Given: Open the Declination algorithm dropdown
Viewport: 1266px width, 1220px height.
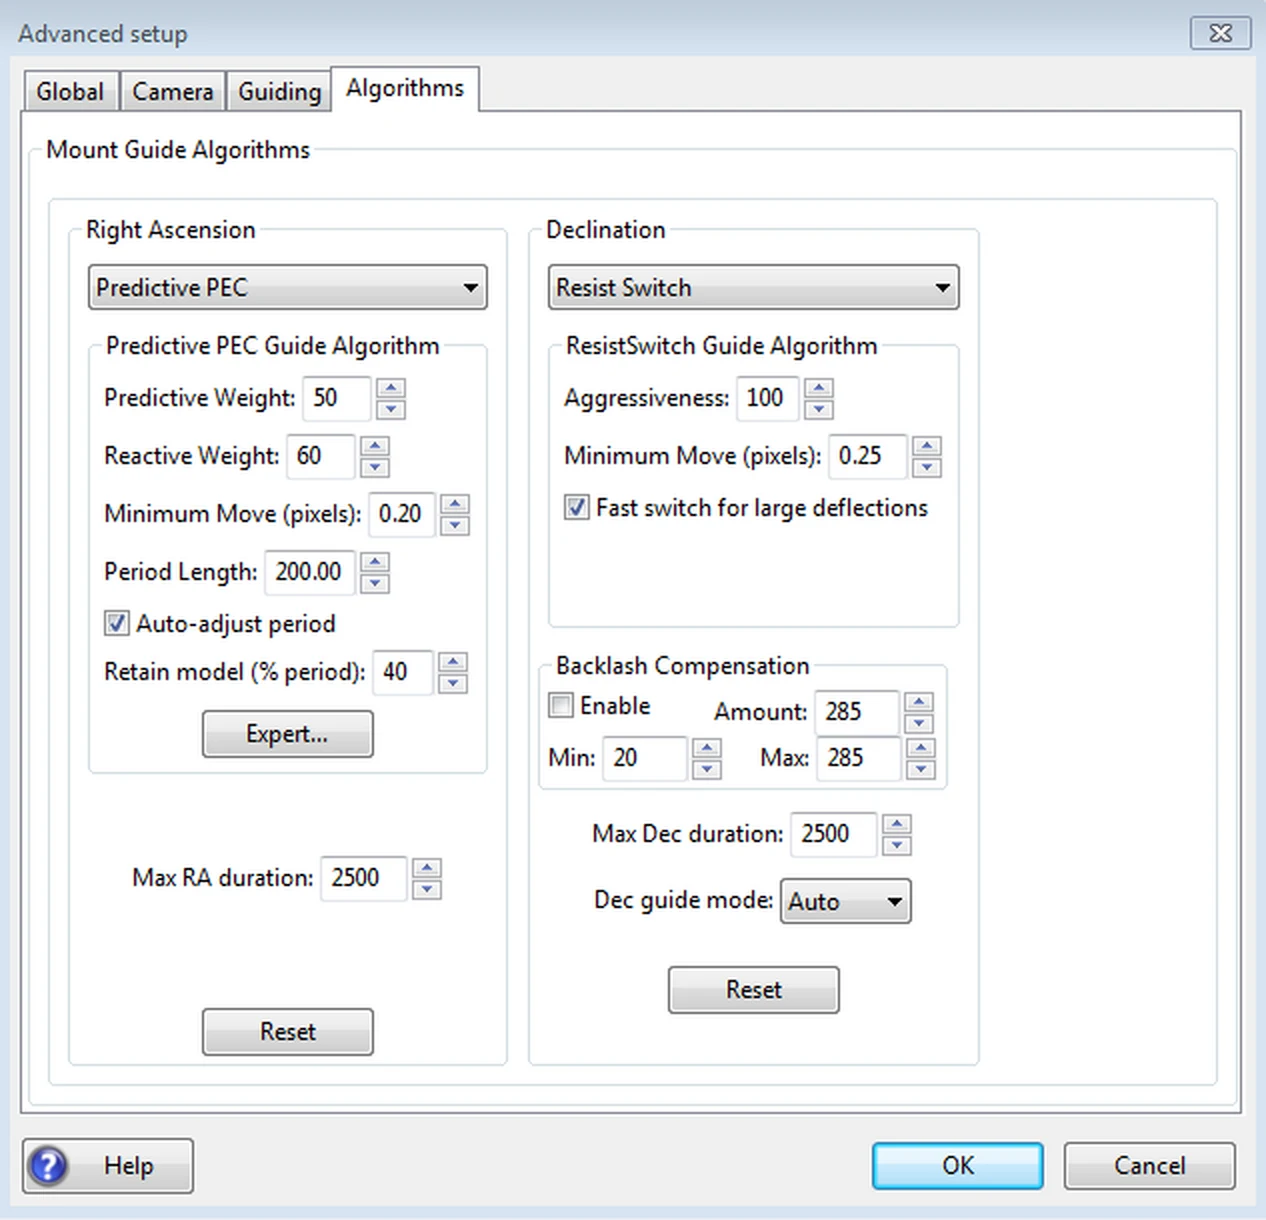Looking at the screenshot, I should point(753,287).
